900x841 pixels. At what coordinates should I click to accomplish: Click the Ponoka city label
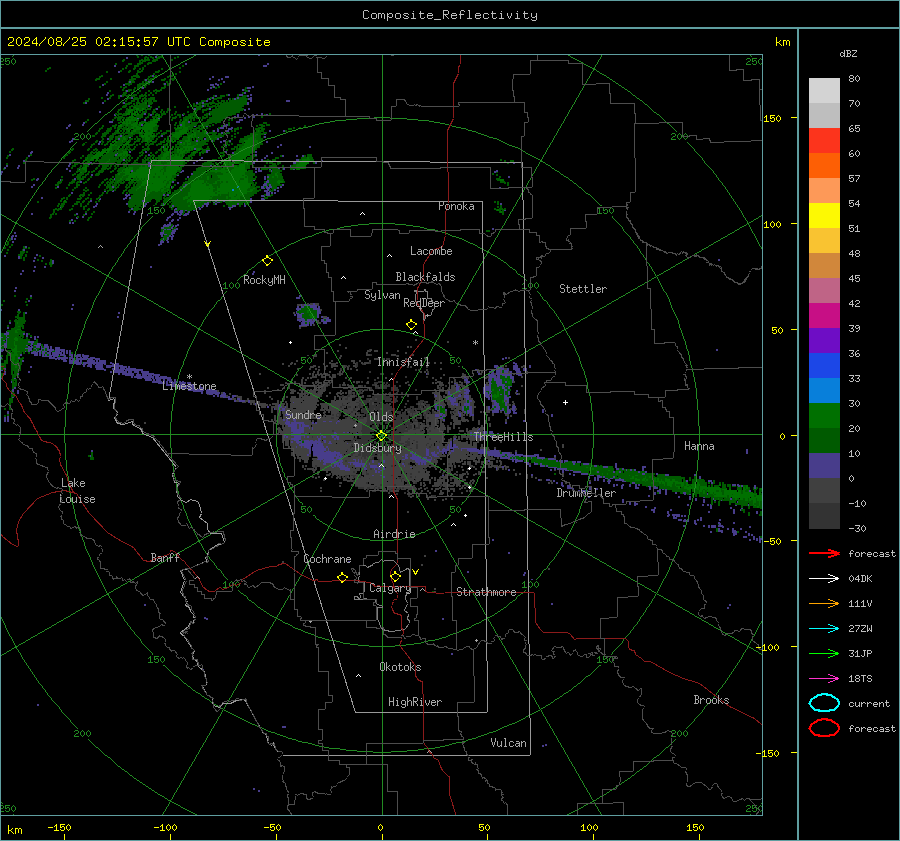(456, 206)
